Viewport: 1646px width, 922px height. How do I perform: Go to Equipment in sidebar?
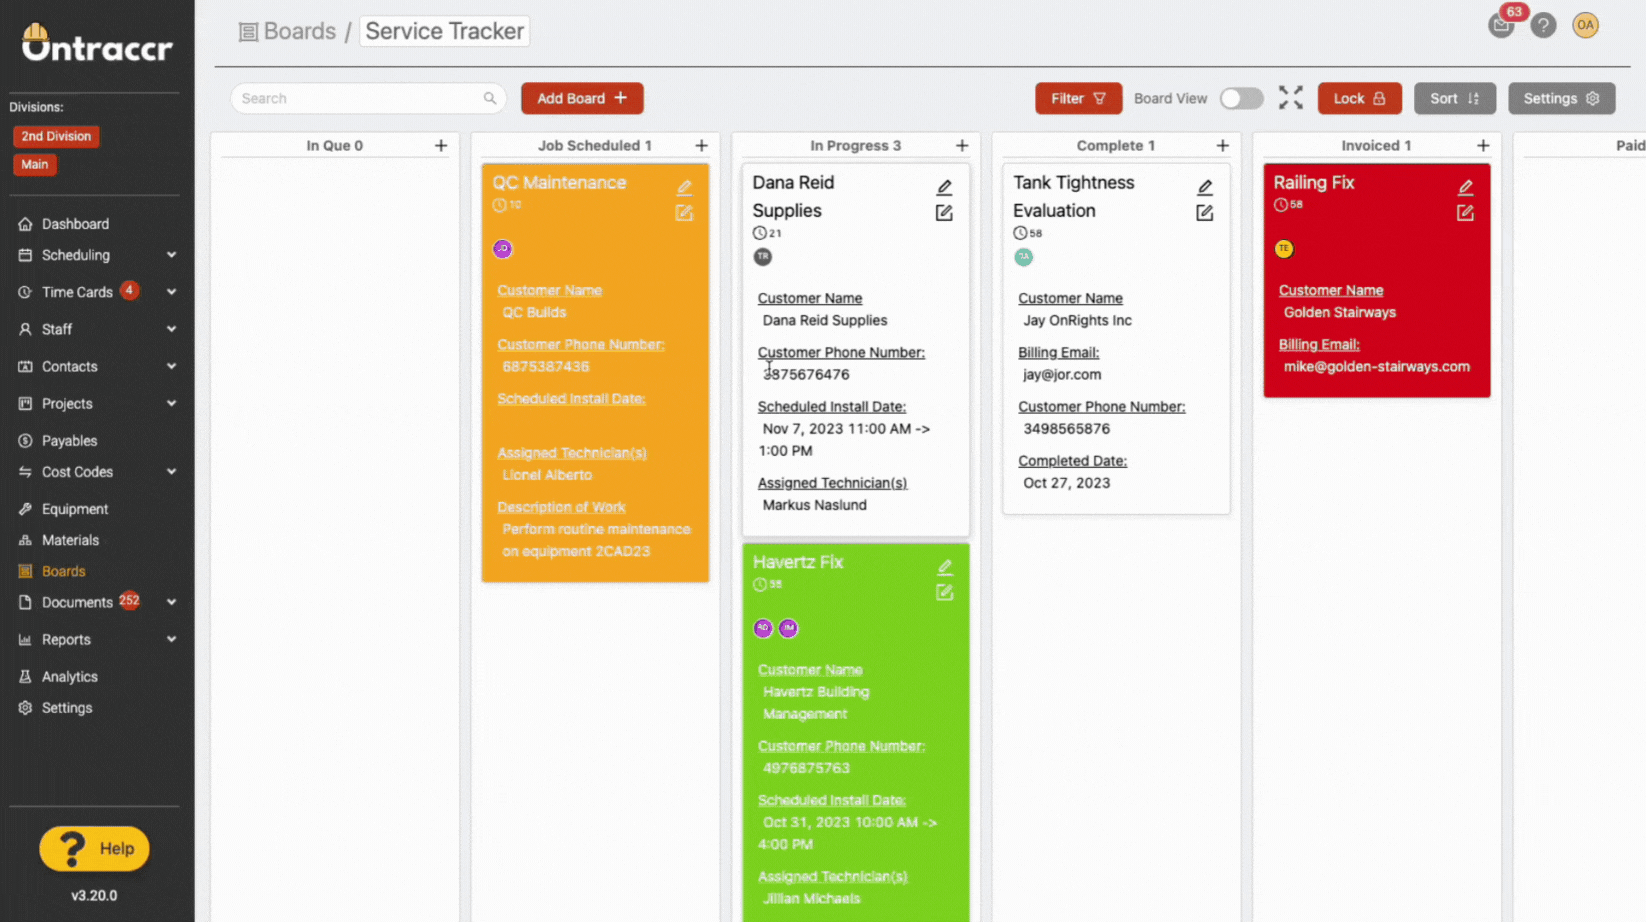click(x=75, y=509)
